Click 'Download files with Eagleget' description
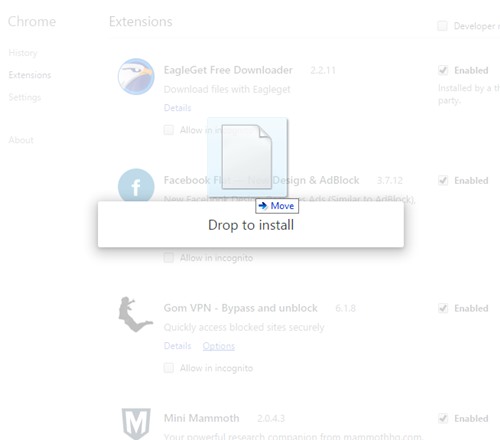This screenshot has width=500, height=440. [x=227, y=89]
